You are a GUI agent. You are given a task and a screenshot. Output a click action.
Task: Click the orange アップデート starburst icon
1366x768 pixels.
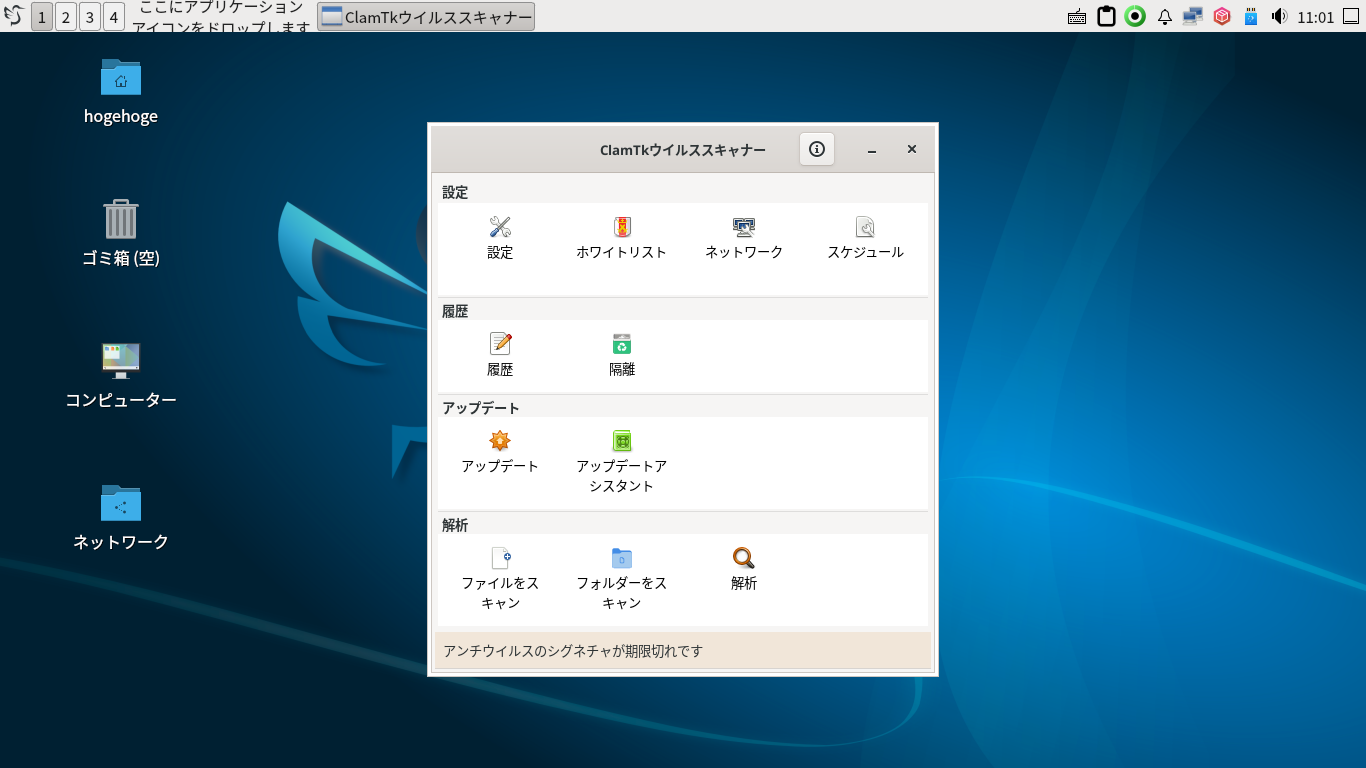500,441
